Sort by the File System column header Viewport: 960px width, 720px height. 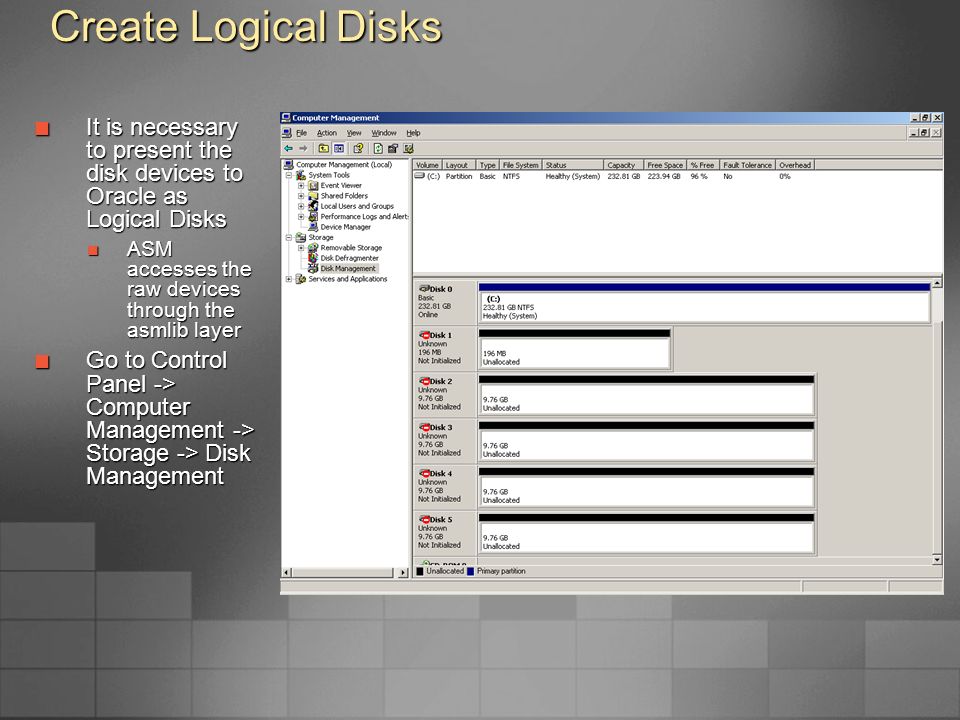(520, 165)
